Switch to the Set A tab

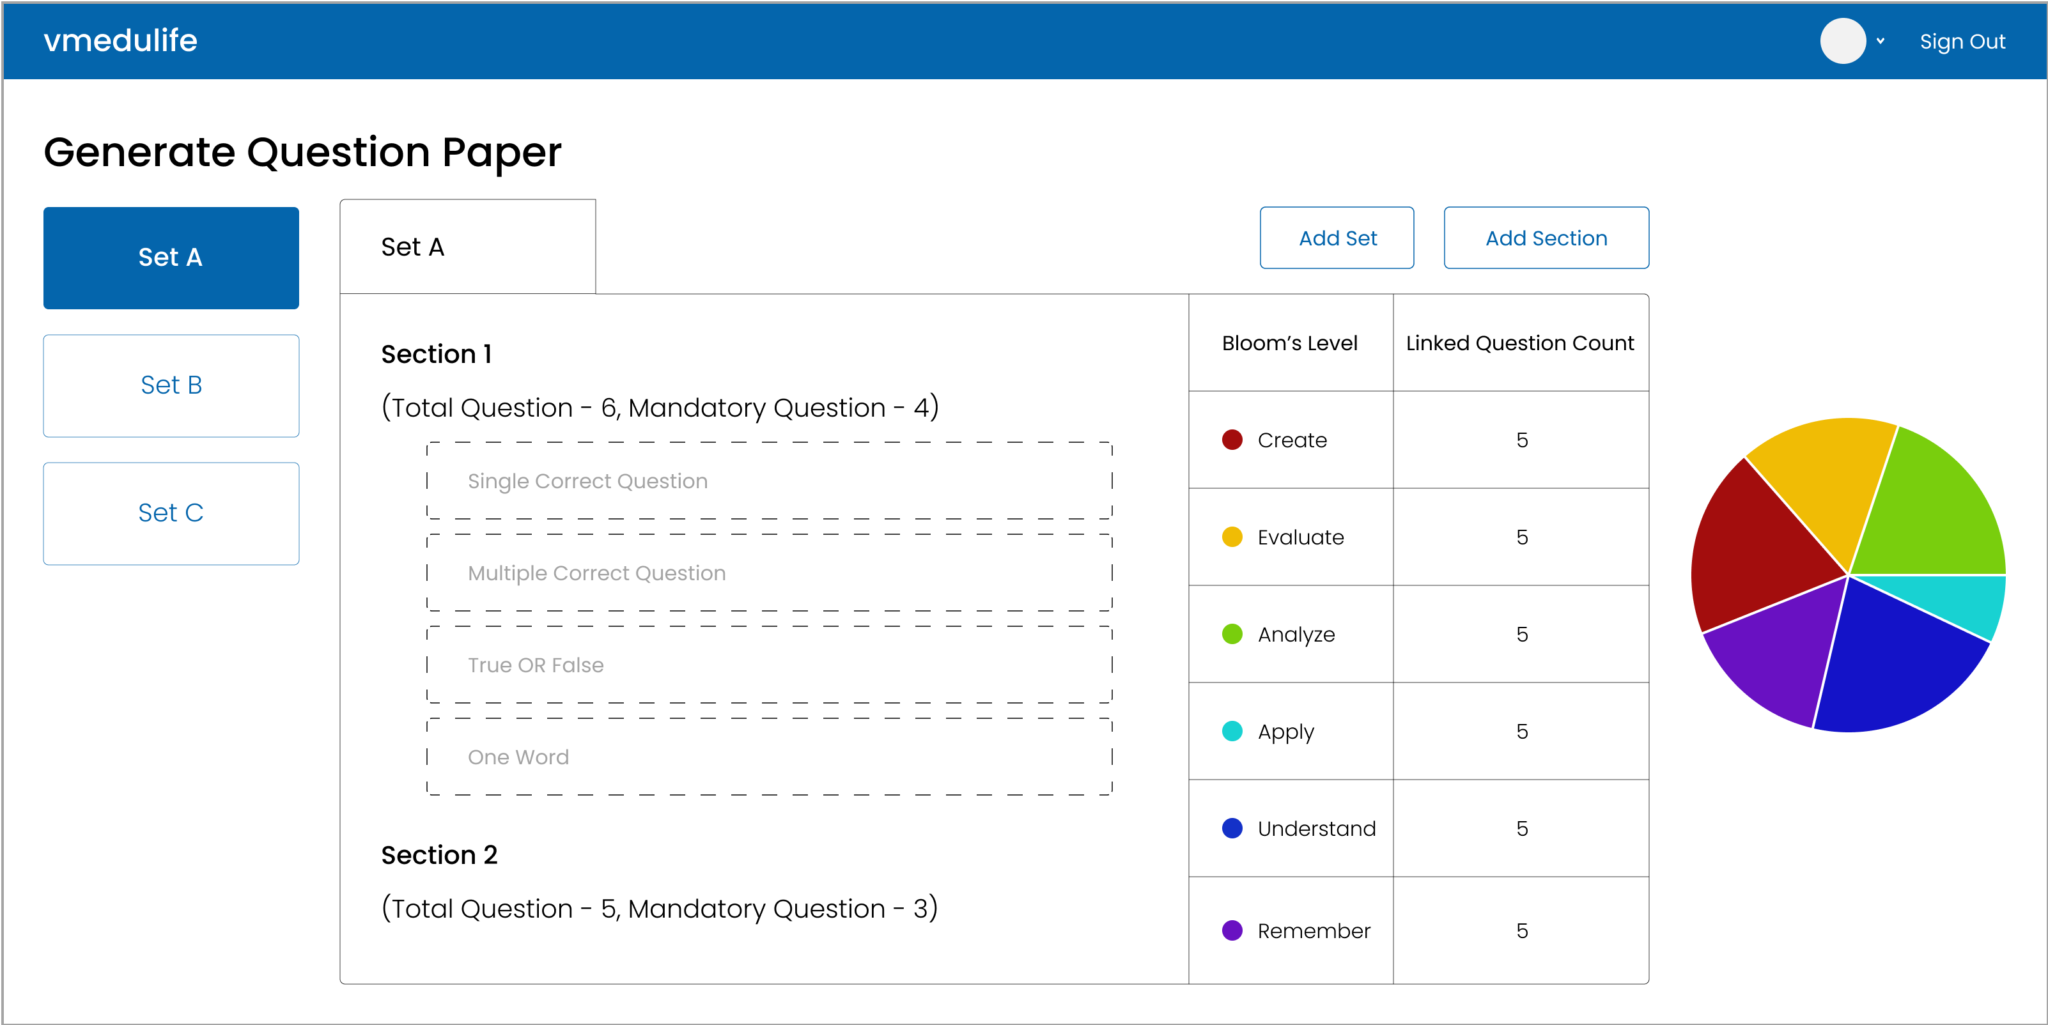412,246
